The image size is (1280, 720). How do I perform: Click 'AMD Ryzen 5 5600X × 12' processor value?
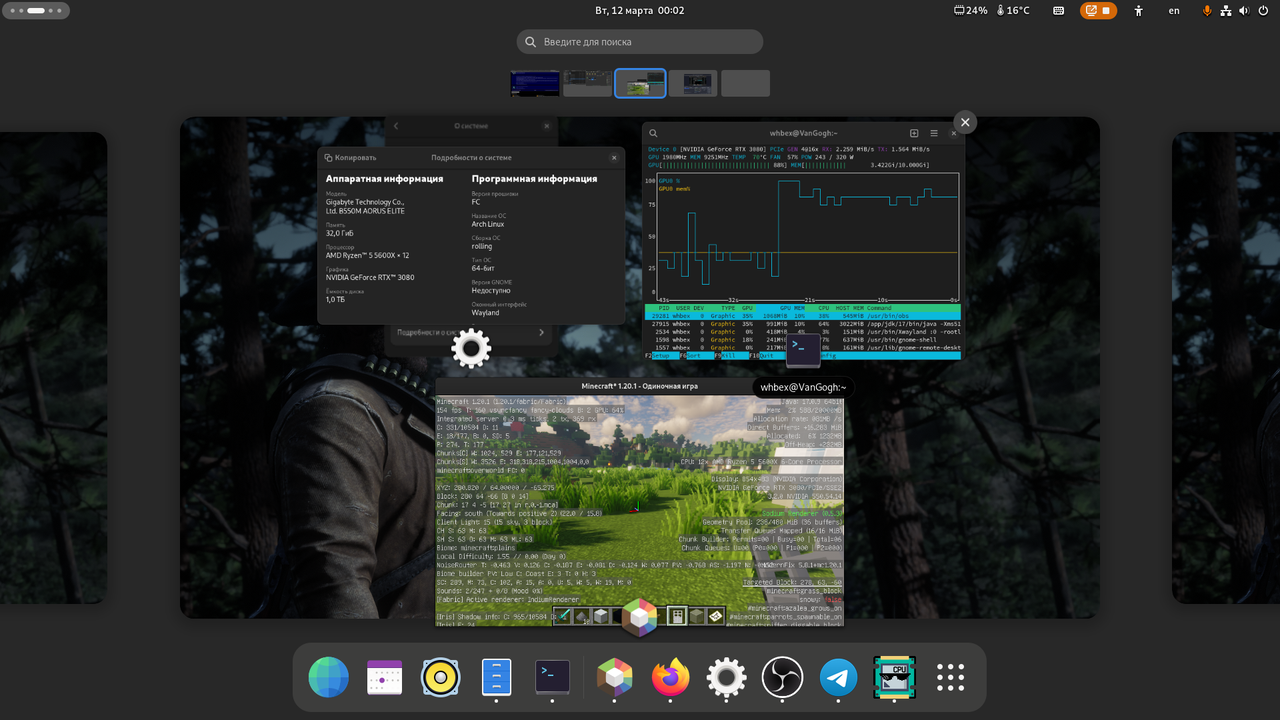click(x=368, y=255)
